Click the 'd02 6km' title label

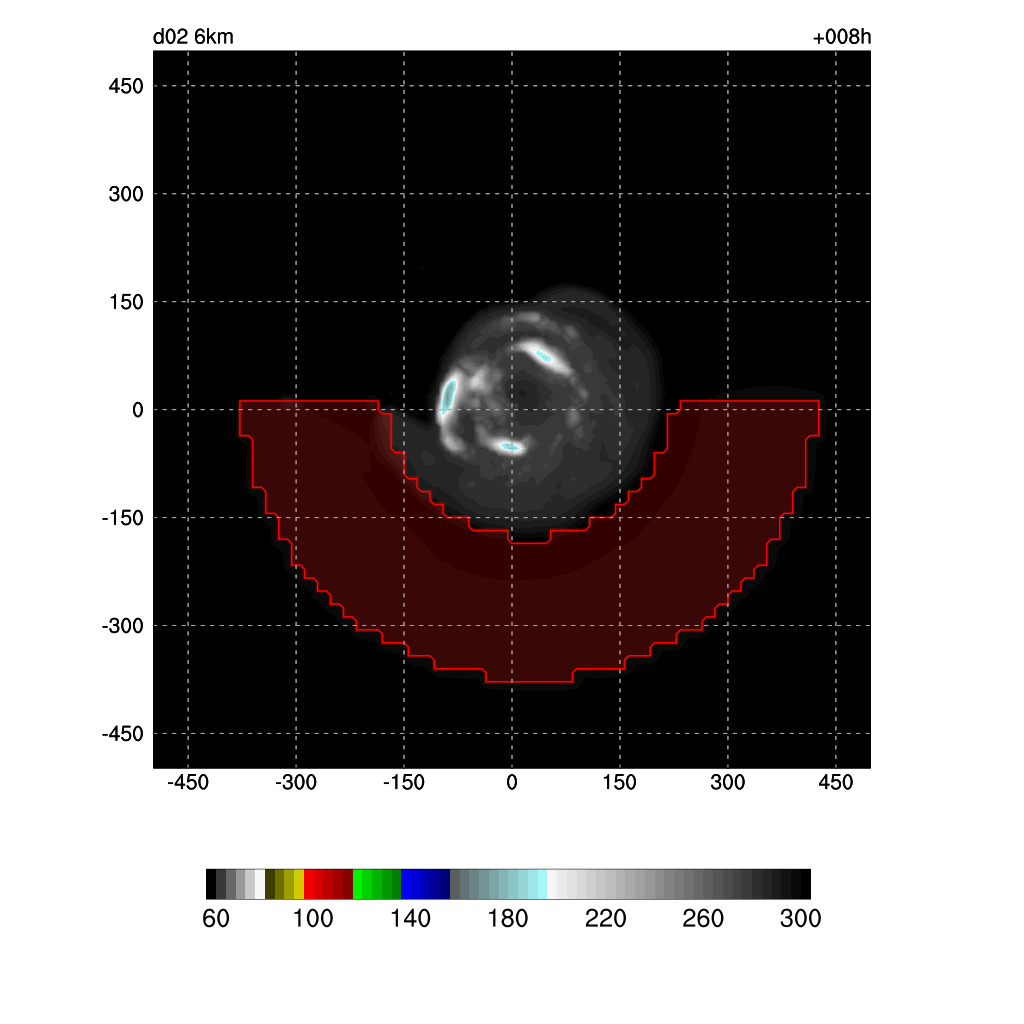tap(193, 37)
